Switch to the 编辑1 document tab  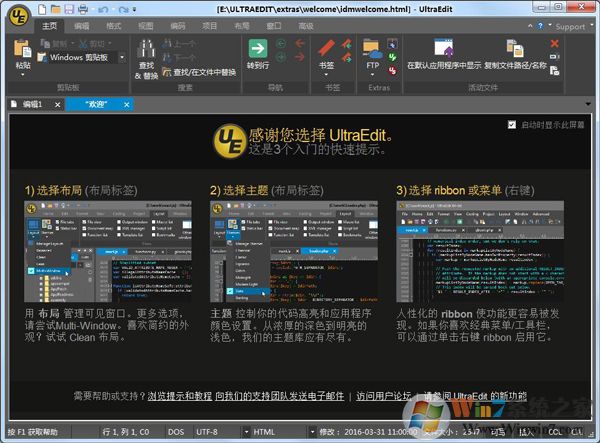[32, 103]
